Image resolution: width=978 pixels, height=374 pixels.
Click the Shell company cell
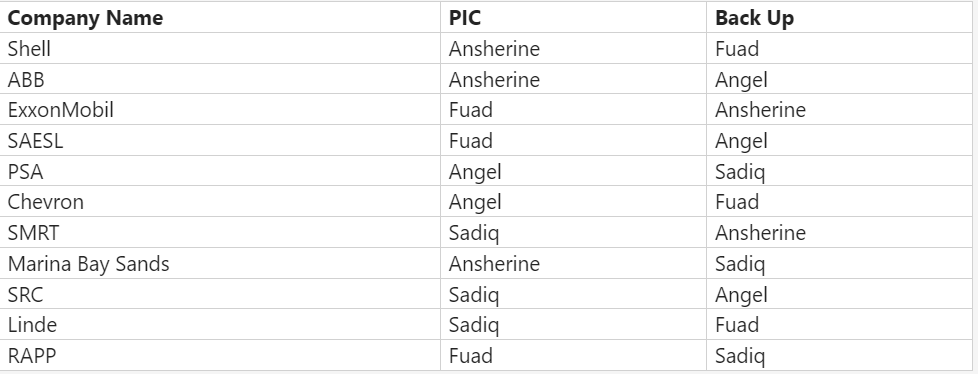pos(220,48)
